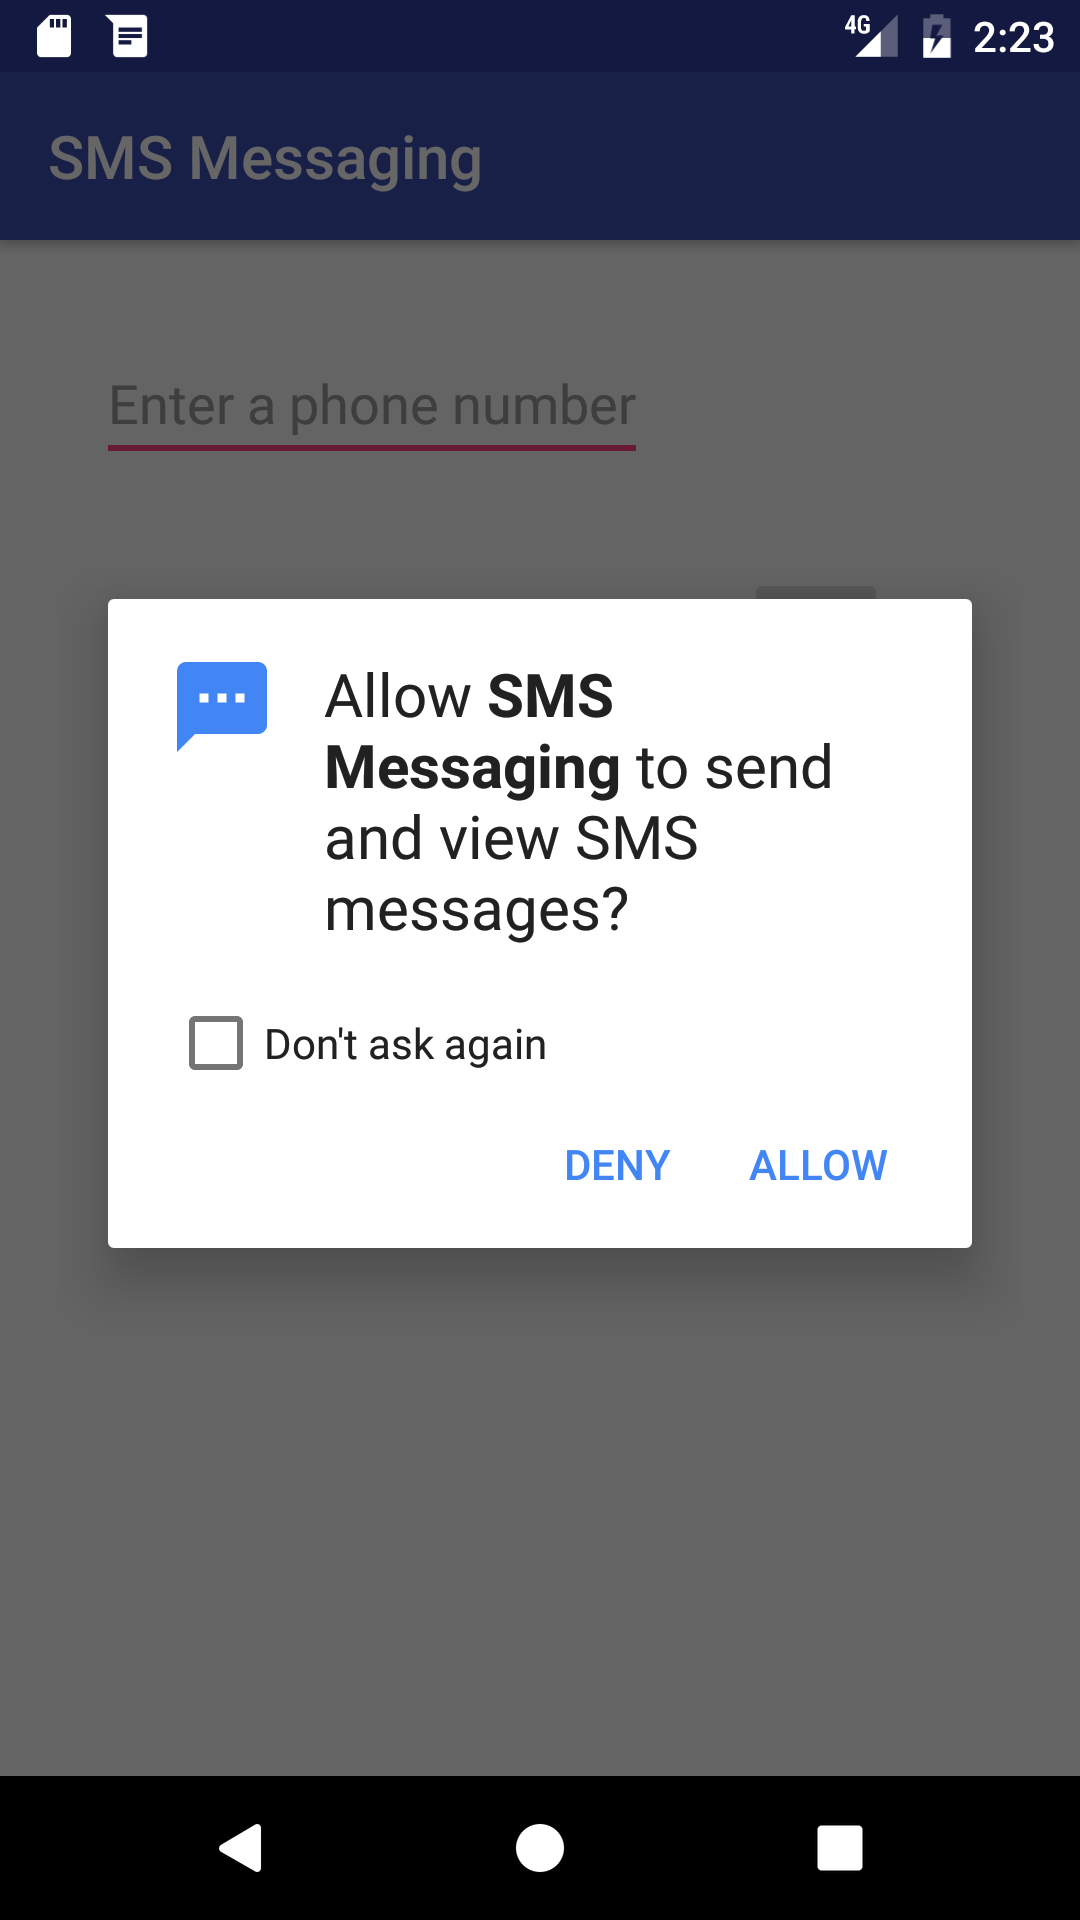
Task: Tap the SD card status bar icon
Action: [x=54, y=36]
